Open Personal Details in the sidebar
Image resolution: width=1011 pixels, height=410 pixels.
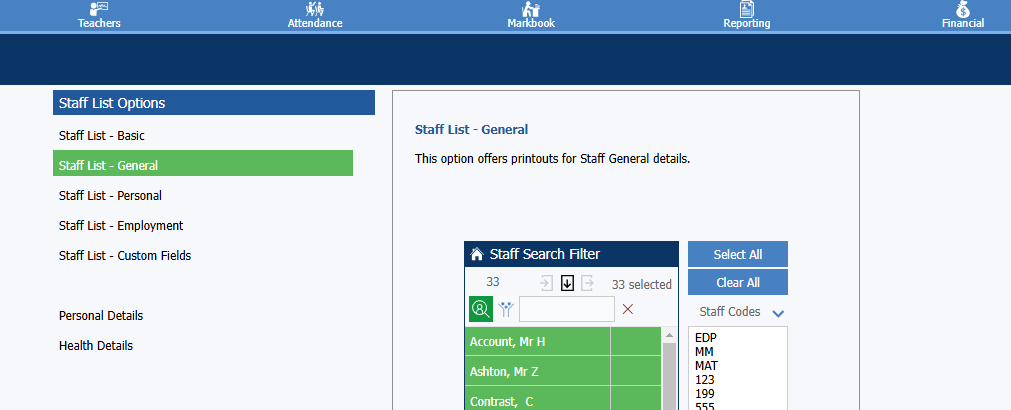[x=101, y=316]
